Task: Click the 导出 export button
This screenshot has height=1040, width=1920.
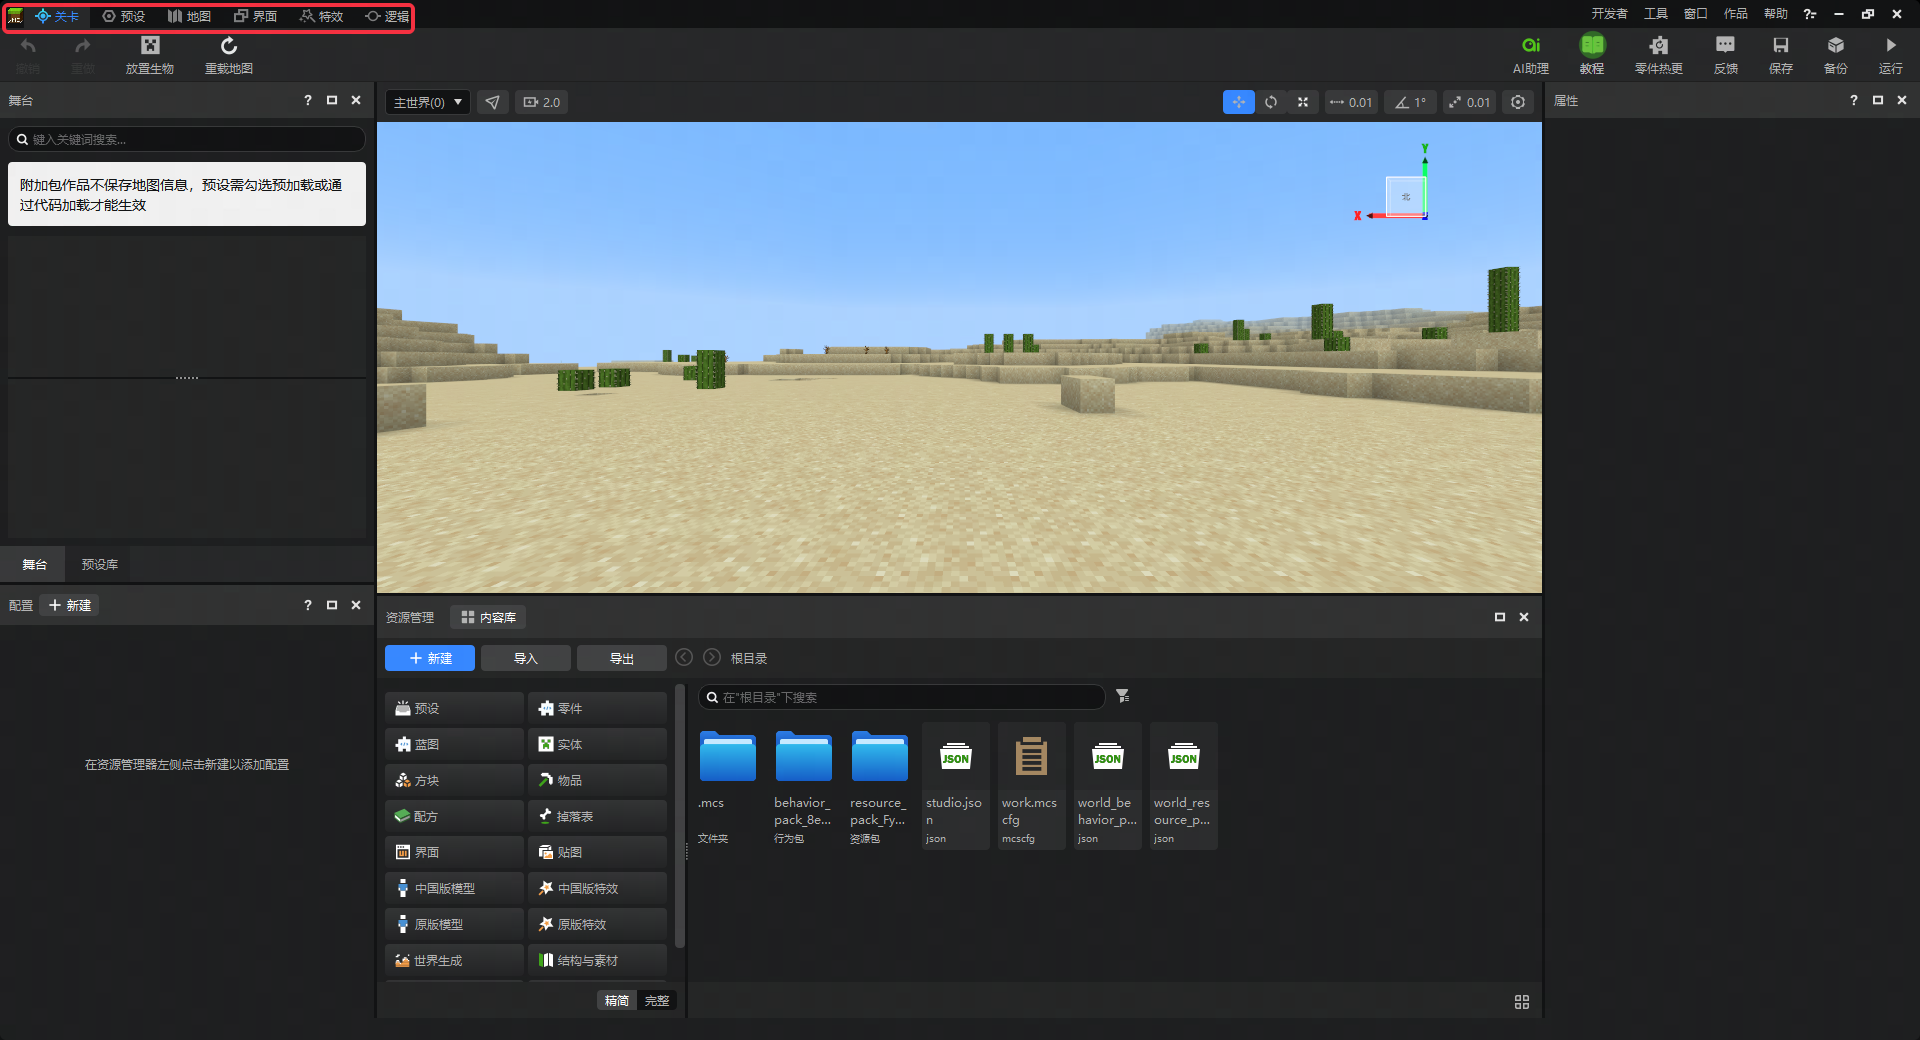Action: (622, 658)
